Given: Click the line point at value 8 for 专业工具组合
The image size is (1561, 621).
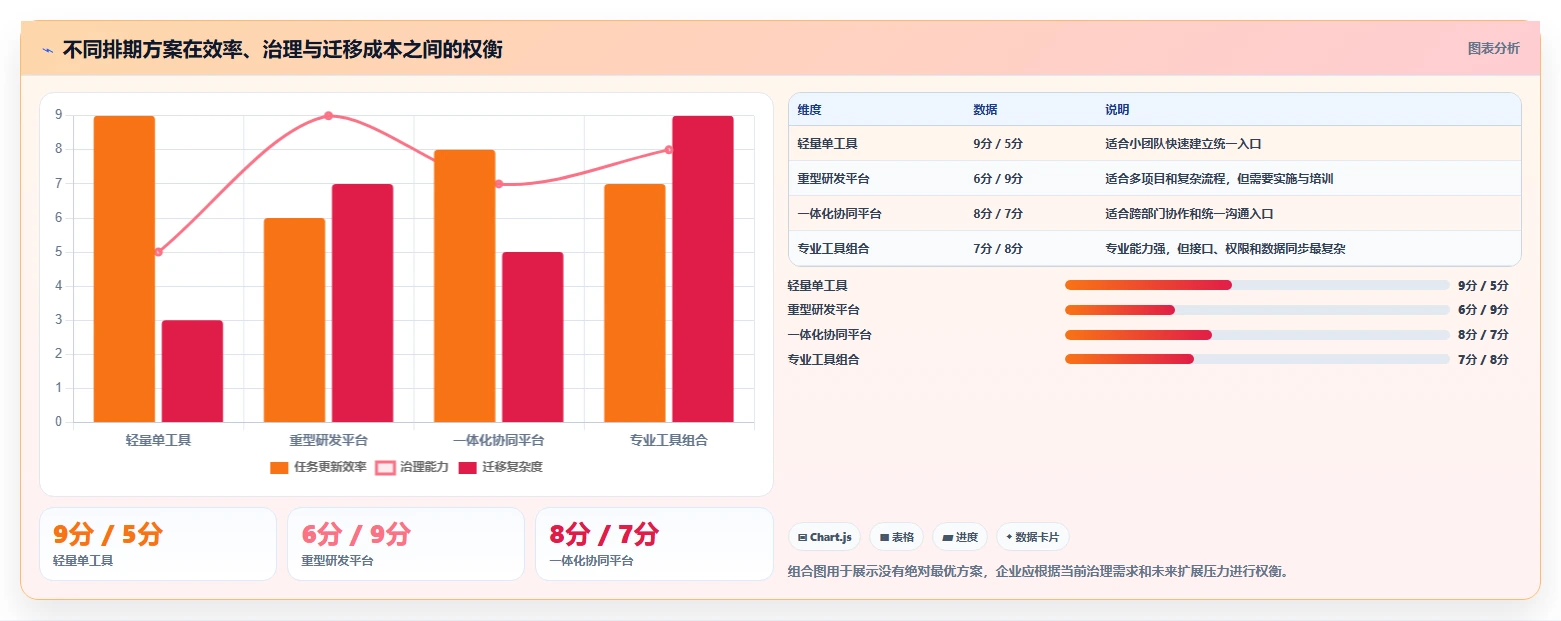Looking at the screenshot, I should (668, 150).
